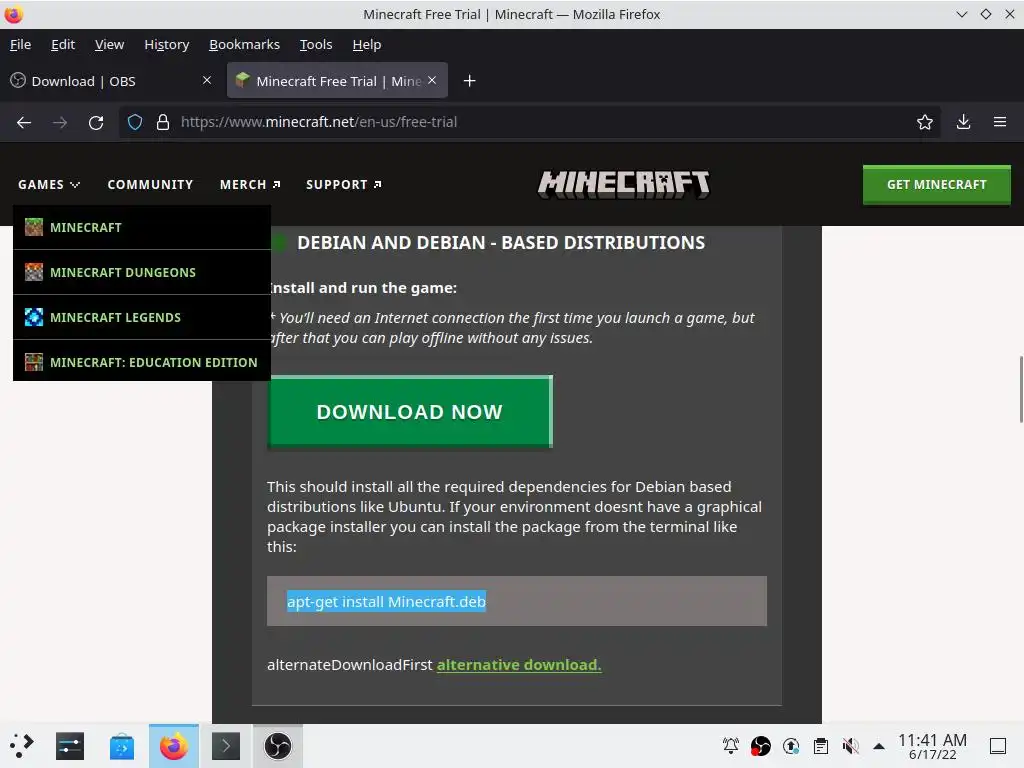Click the OBS tray icon
This screenshot has height=768, width=1024.
(761, 745)
